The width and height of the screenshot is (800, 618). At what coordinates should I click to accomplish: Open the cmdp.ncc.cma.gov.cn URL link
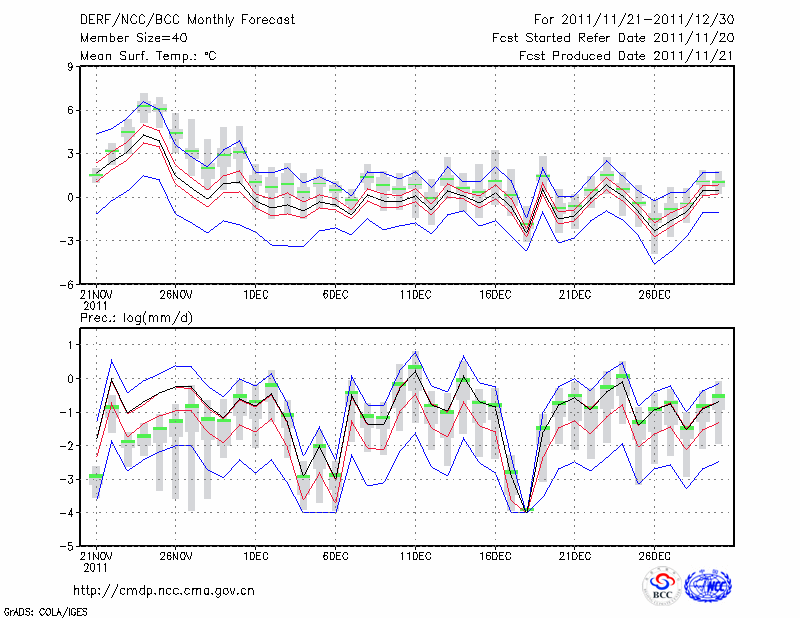[163, 590]
